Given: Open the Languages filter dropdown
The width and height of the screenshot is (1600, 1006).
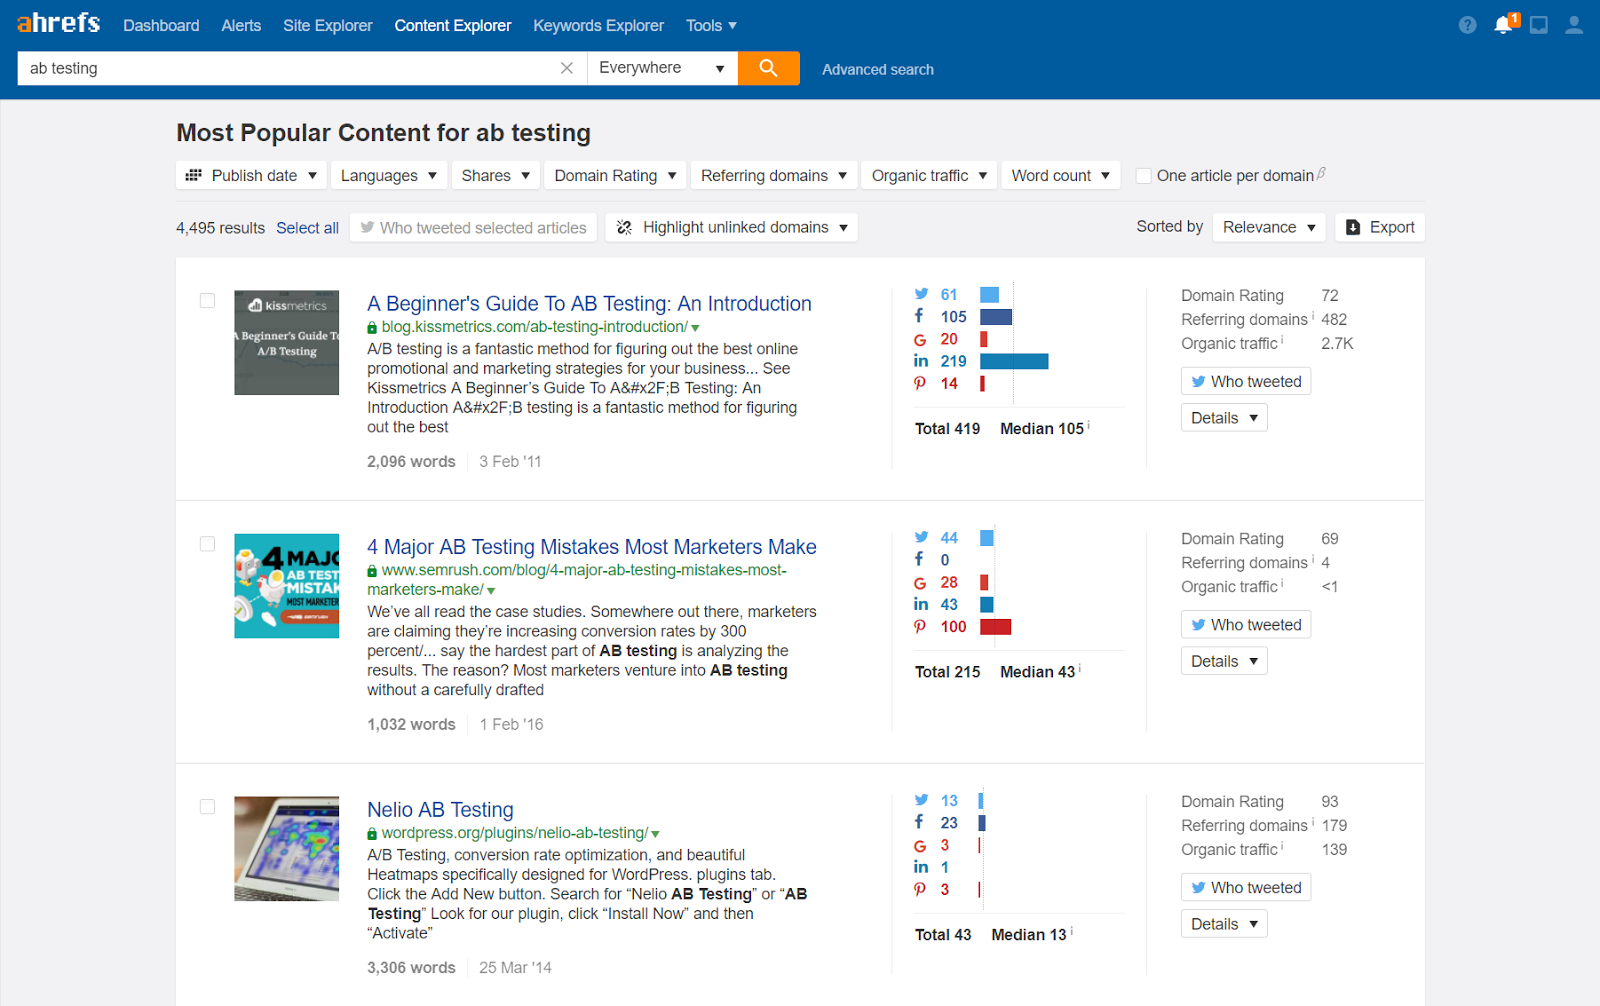Looking at the screenshot, I should [x=388, y=175].
